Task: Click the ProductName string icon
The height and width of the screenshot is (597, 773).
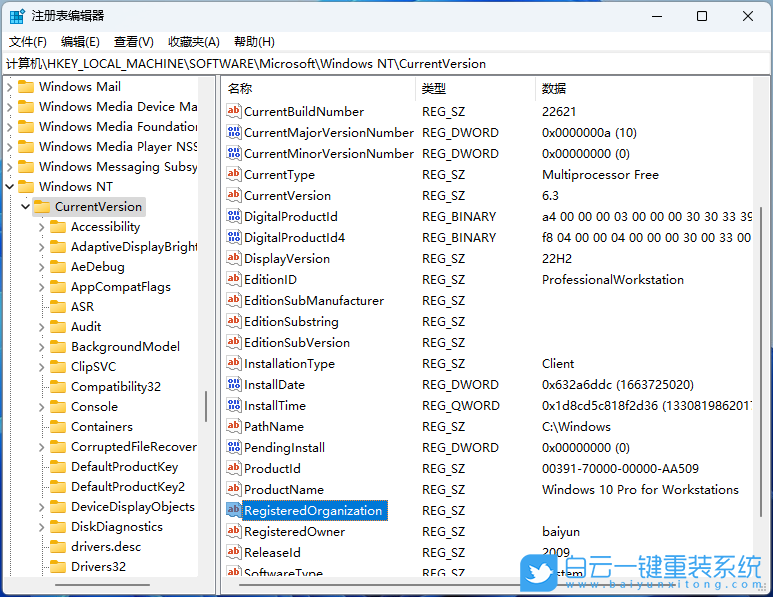Action: click(x=234, y=489)
